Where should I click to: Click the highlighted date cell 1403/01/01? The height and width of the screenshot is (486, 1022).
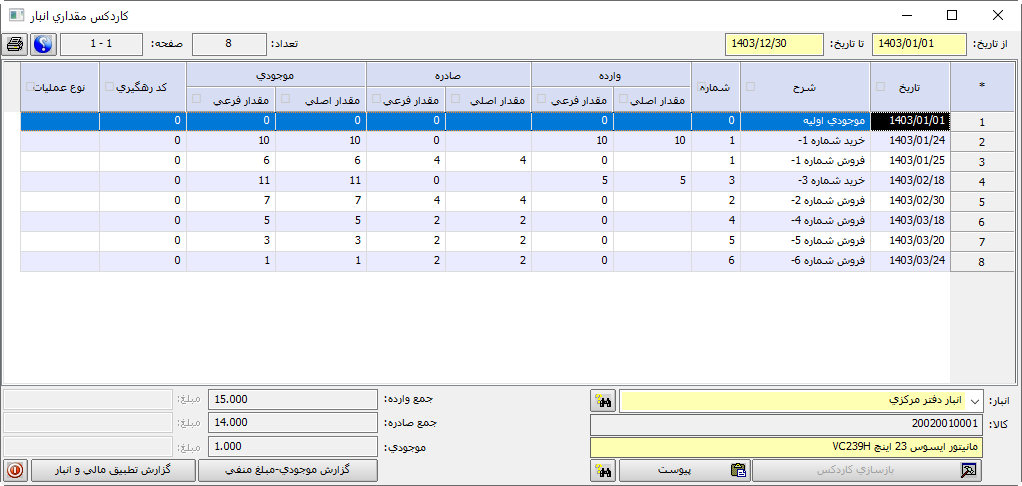[910, 122]
